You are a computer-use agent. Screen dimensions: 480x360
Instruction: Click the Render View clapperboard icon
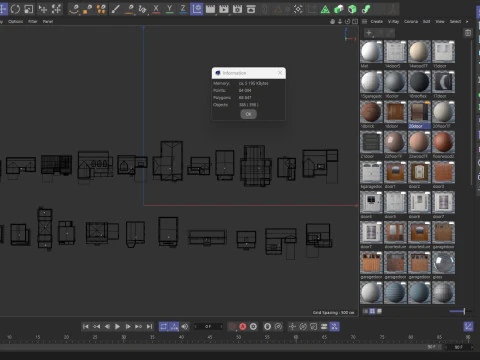tap(210, 9)
